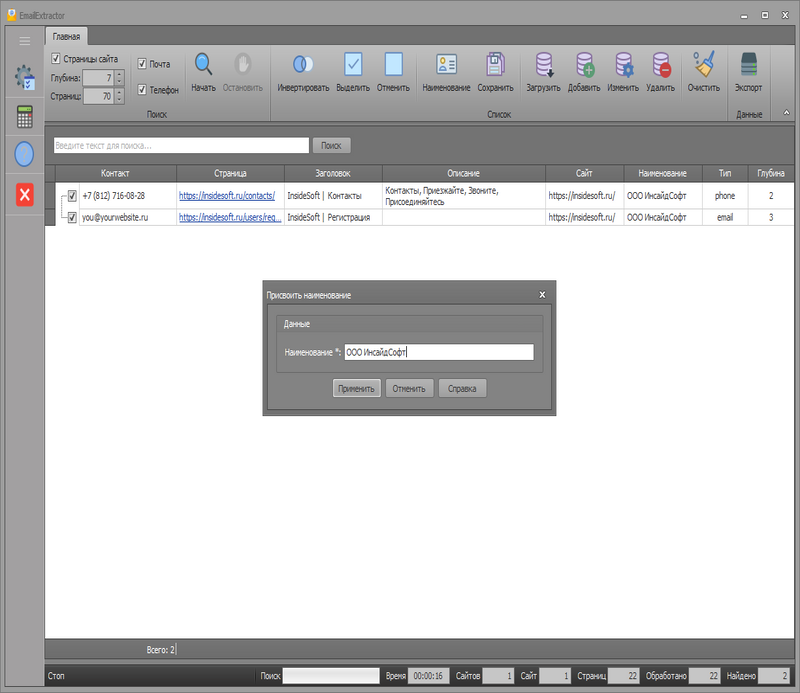Switch to the Главная tab
The width and height of the screenshot is (800, 693).
(66, 36)
